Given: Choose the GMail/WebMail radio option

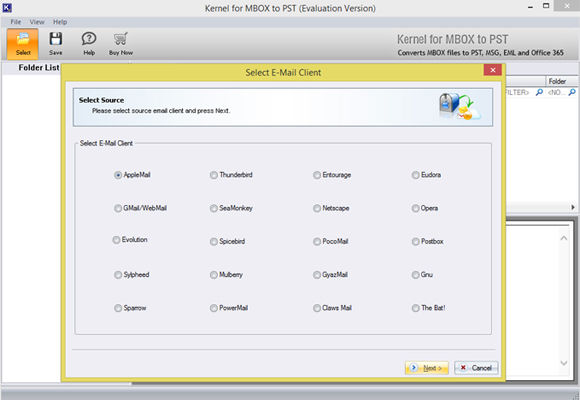Looking at the screenshot, I should tap(118, 208).
